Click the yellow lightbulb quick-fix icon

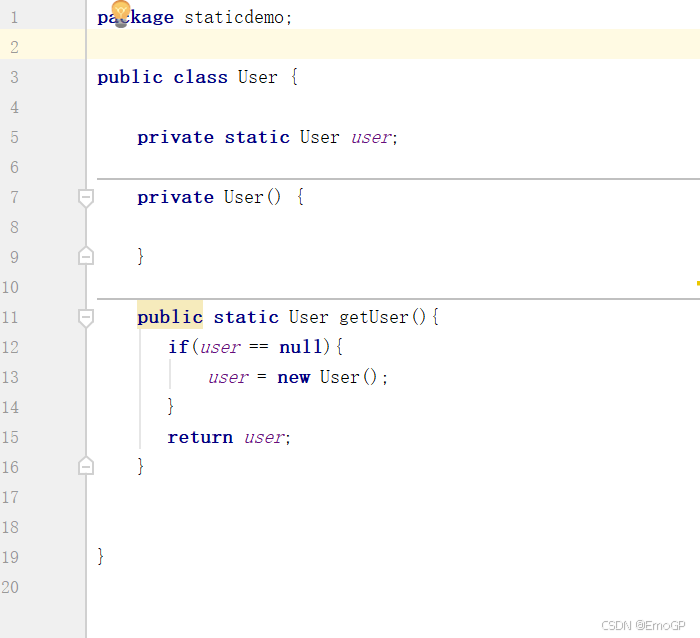pos(121,14)
